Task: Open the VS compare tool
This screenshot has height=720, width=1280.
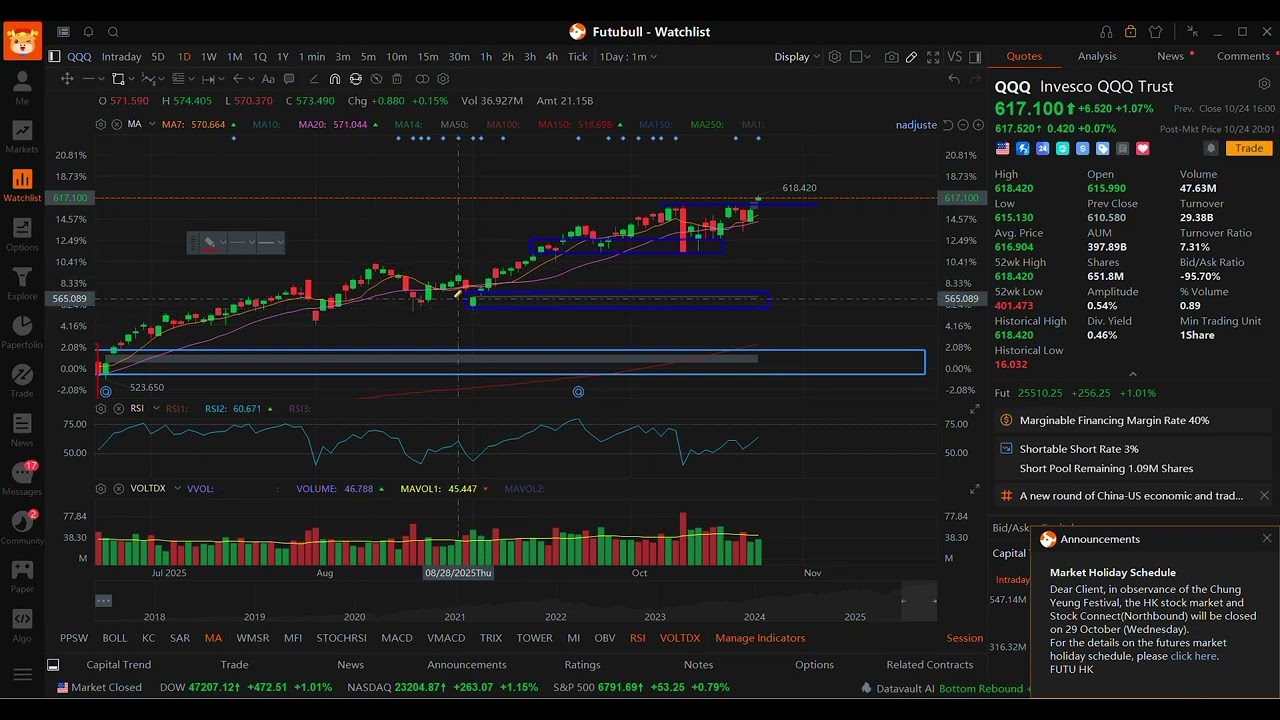Action: click(954, 57)
